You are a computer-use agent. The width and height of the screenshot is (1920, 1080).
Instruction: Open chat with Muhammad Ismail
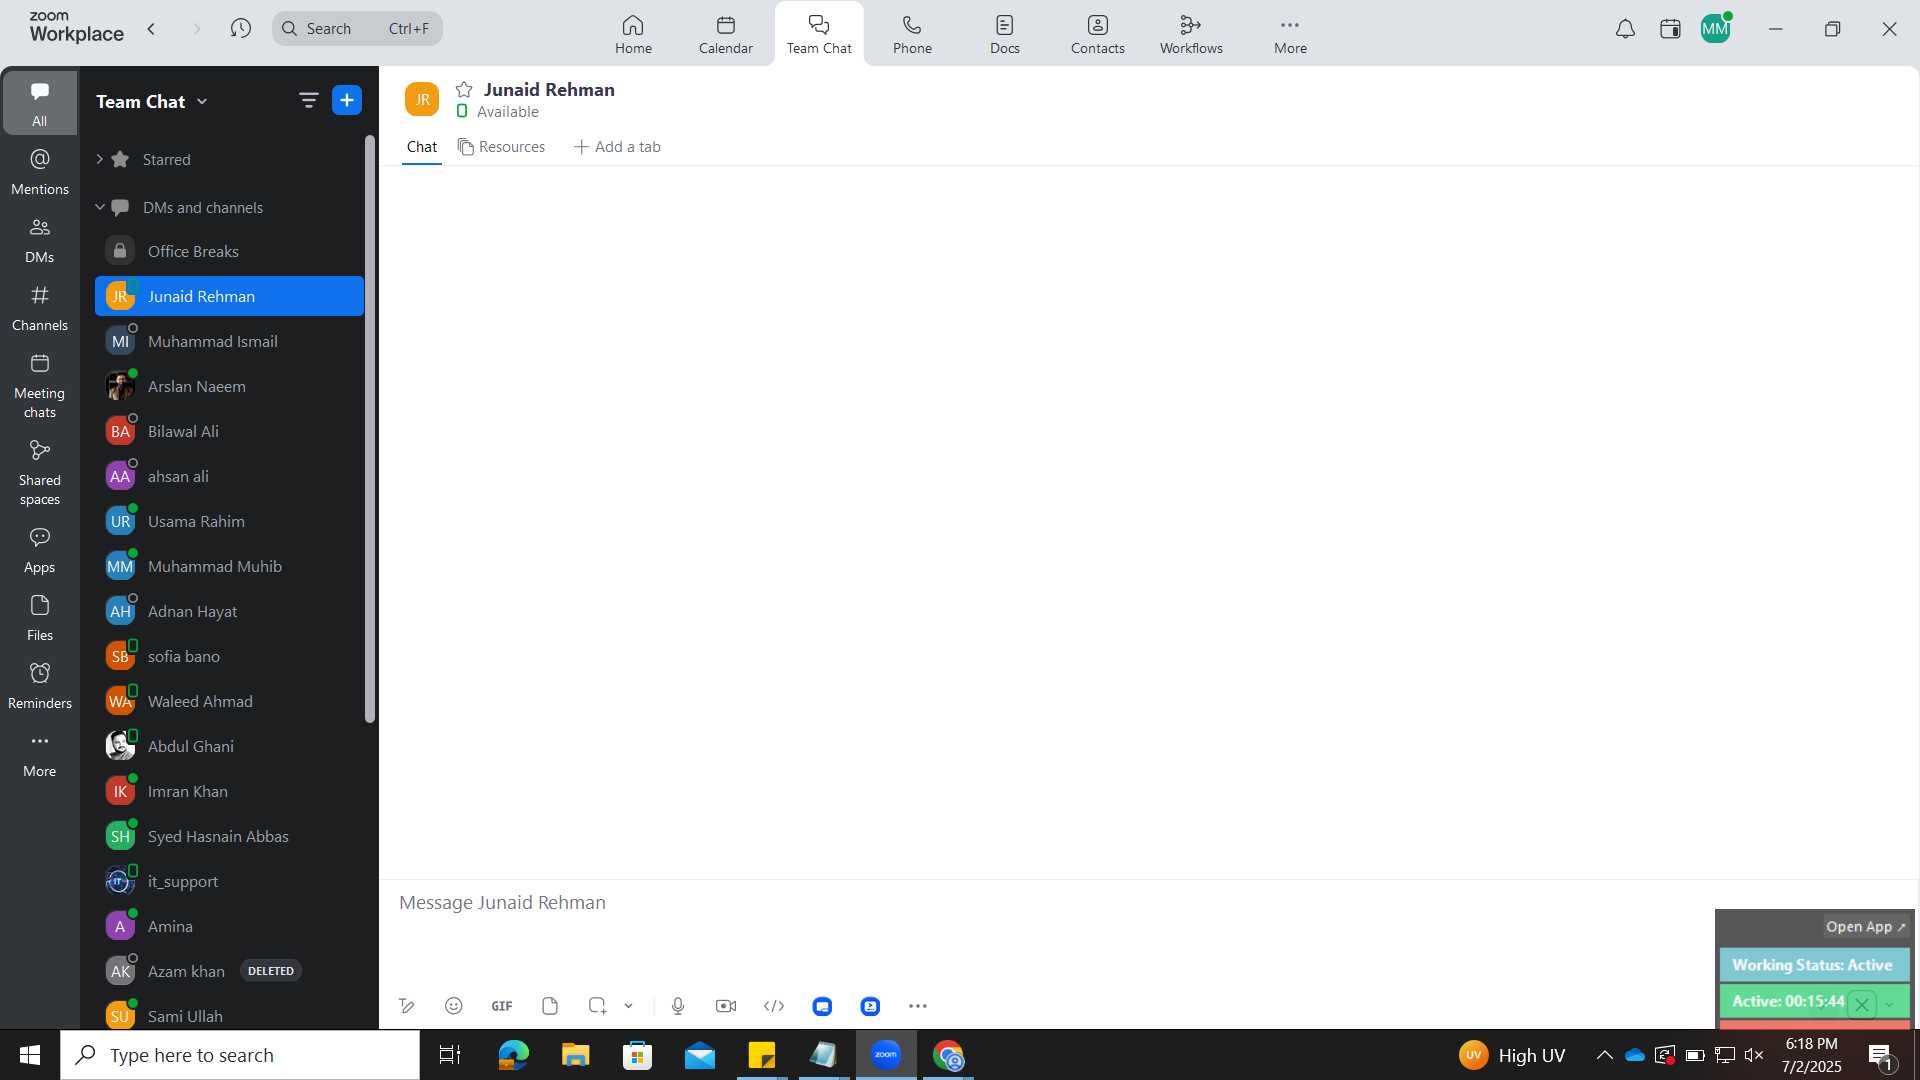click(x=229, y=341)
